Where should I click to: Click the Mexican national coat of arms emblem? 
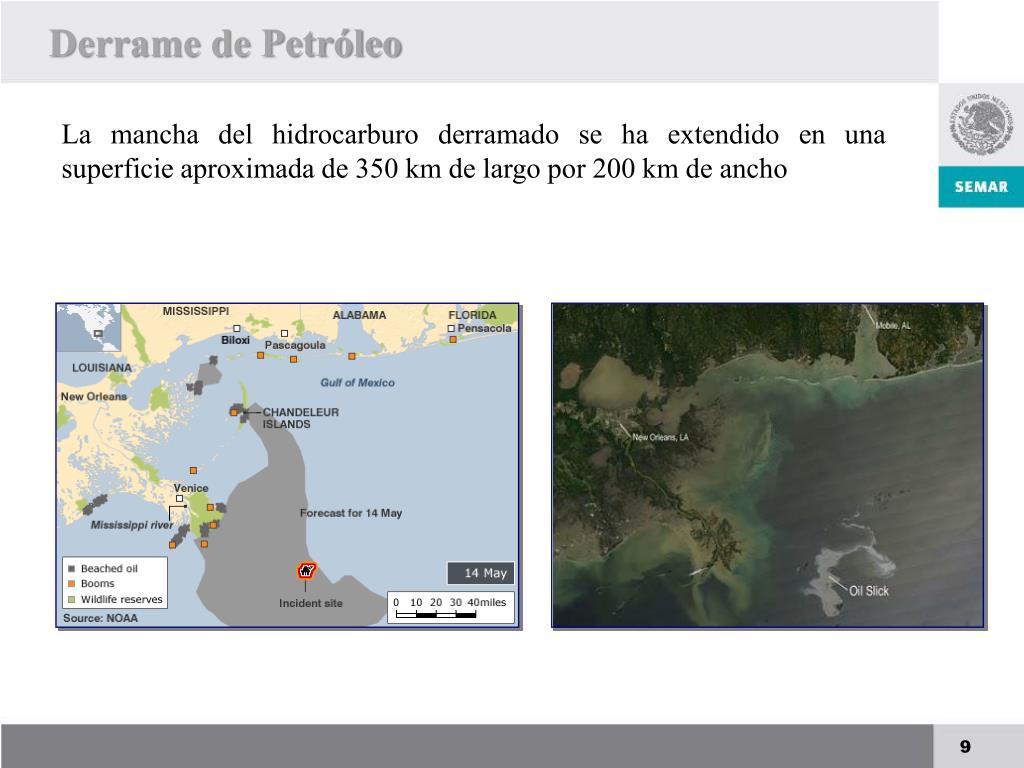coord(982,124)
